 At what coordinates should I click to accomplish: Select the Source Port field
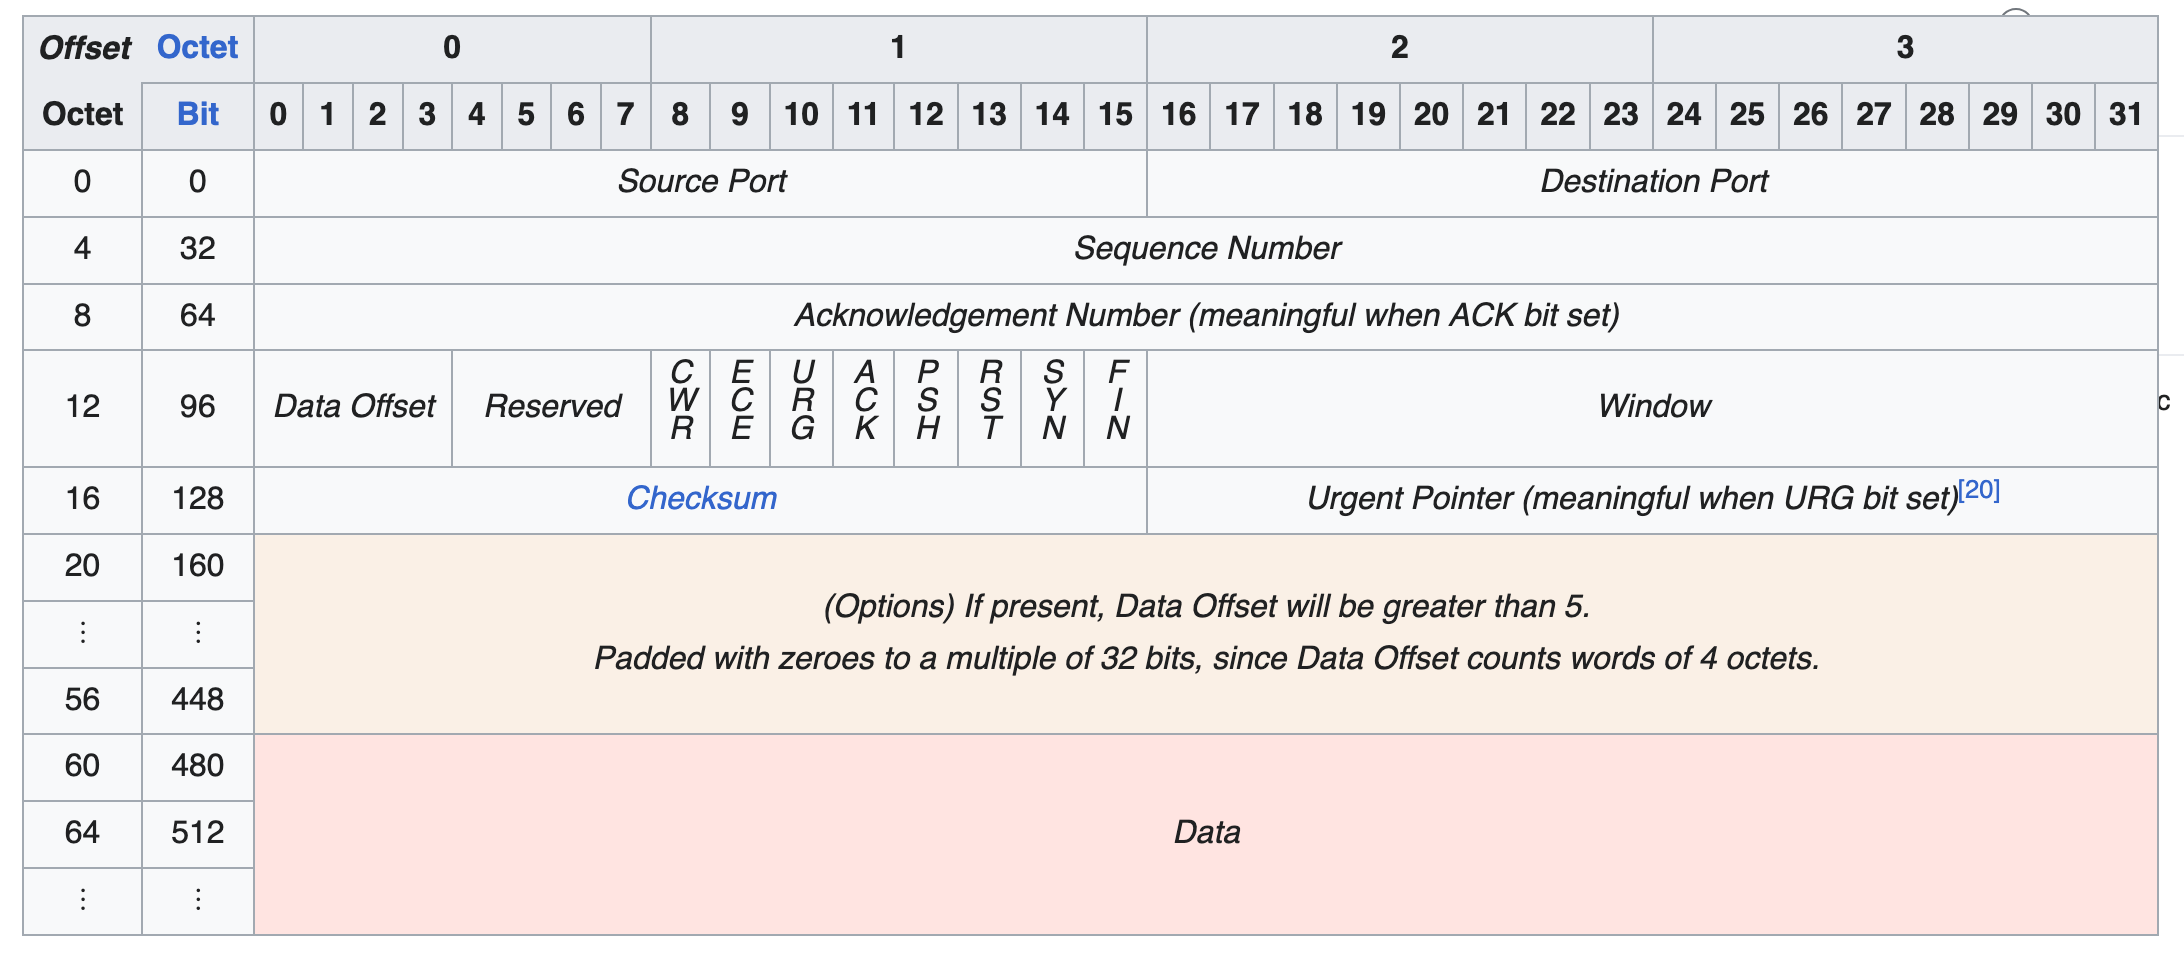(700, 182)
